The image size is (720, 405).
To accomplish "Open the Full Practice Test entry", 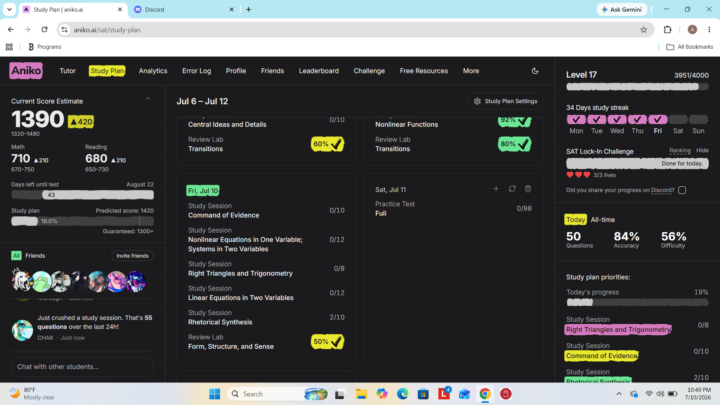I will (x=454, y=208).
